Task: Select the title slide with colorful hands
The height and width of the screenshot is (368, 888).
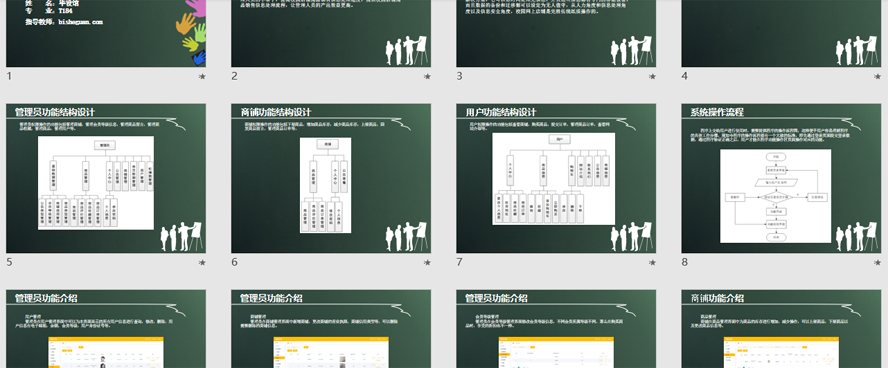Action: tap(106, 33)
